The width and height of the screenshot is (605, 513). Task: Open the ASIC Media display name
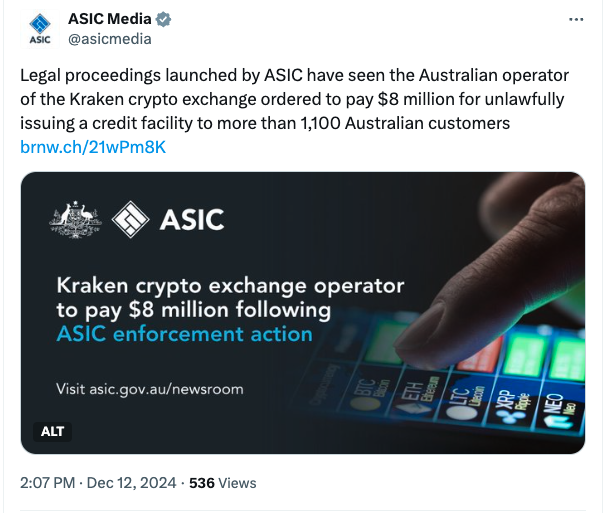110,20
